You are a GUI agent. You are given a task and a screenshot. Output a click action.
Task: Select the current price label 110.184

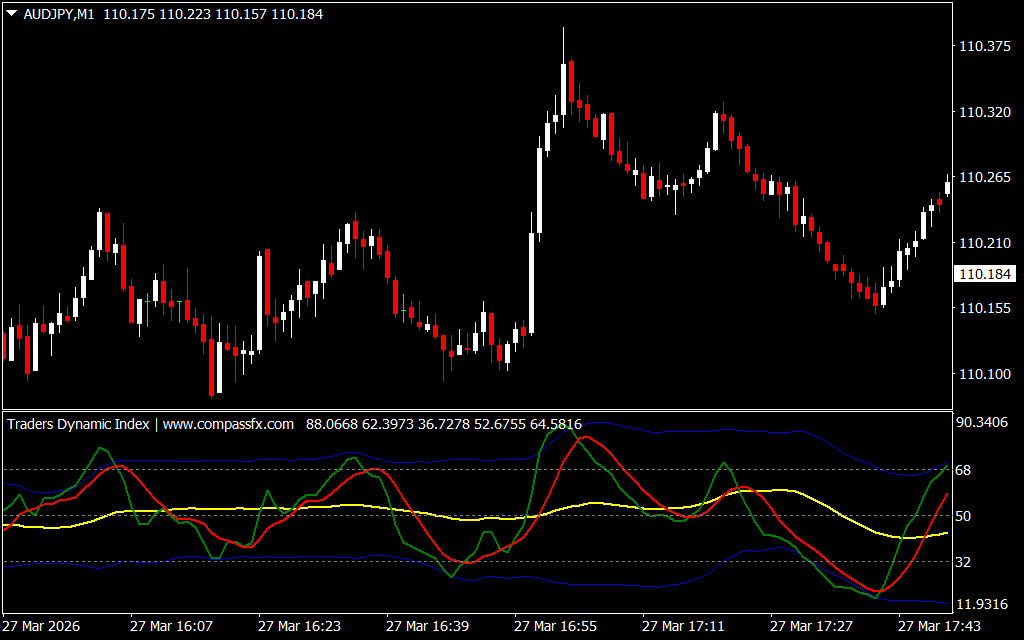(x=984, y=274)
